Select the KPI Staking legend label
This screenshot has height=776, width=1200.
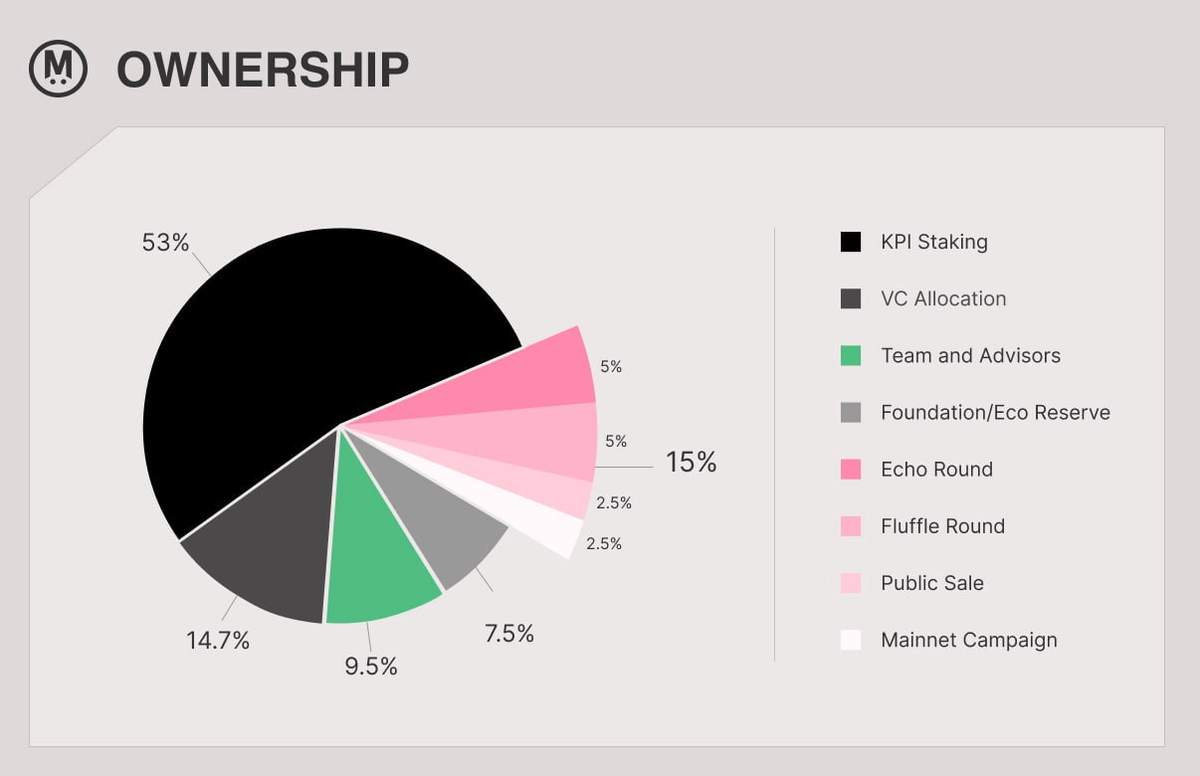(934, 242)
